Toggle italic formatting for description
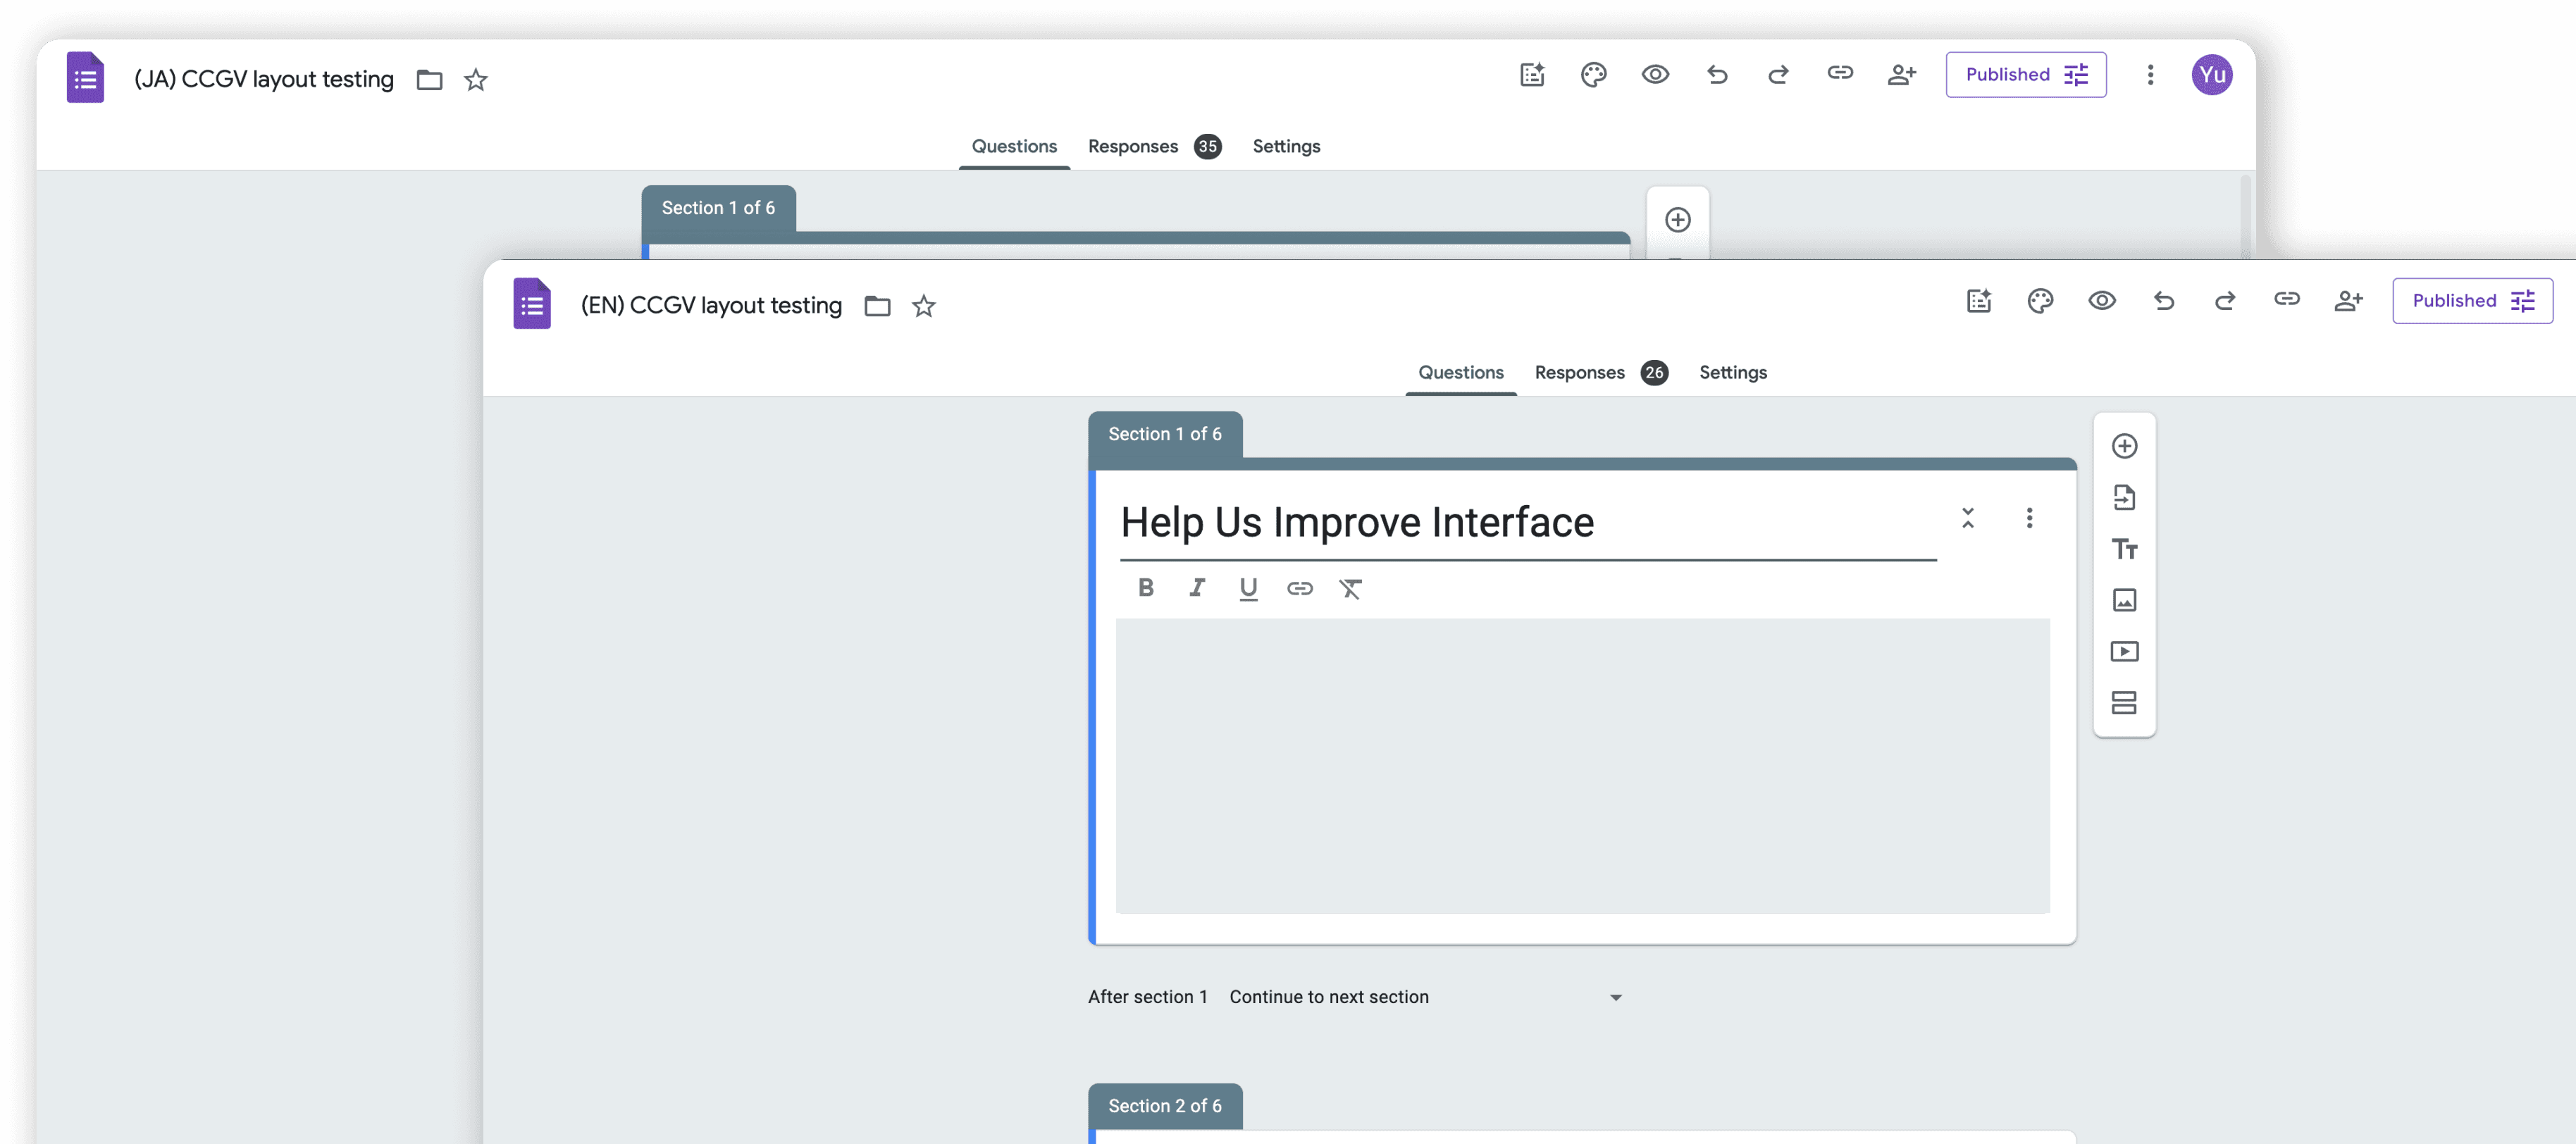The height and width of the screenshot is (1144, 2576). [x=1197, y=588]
